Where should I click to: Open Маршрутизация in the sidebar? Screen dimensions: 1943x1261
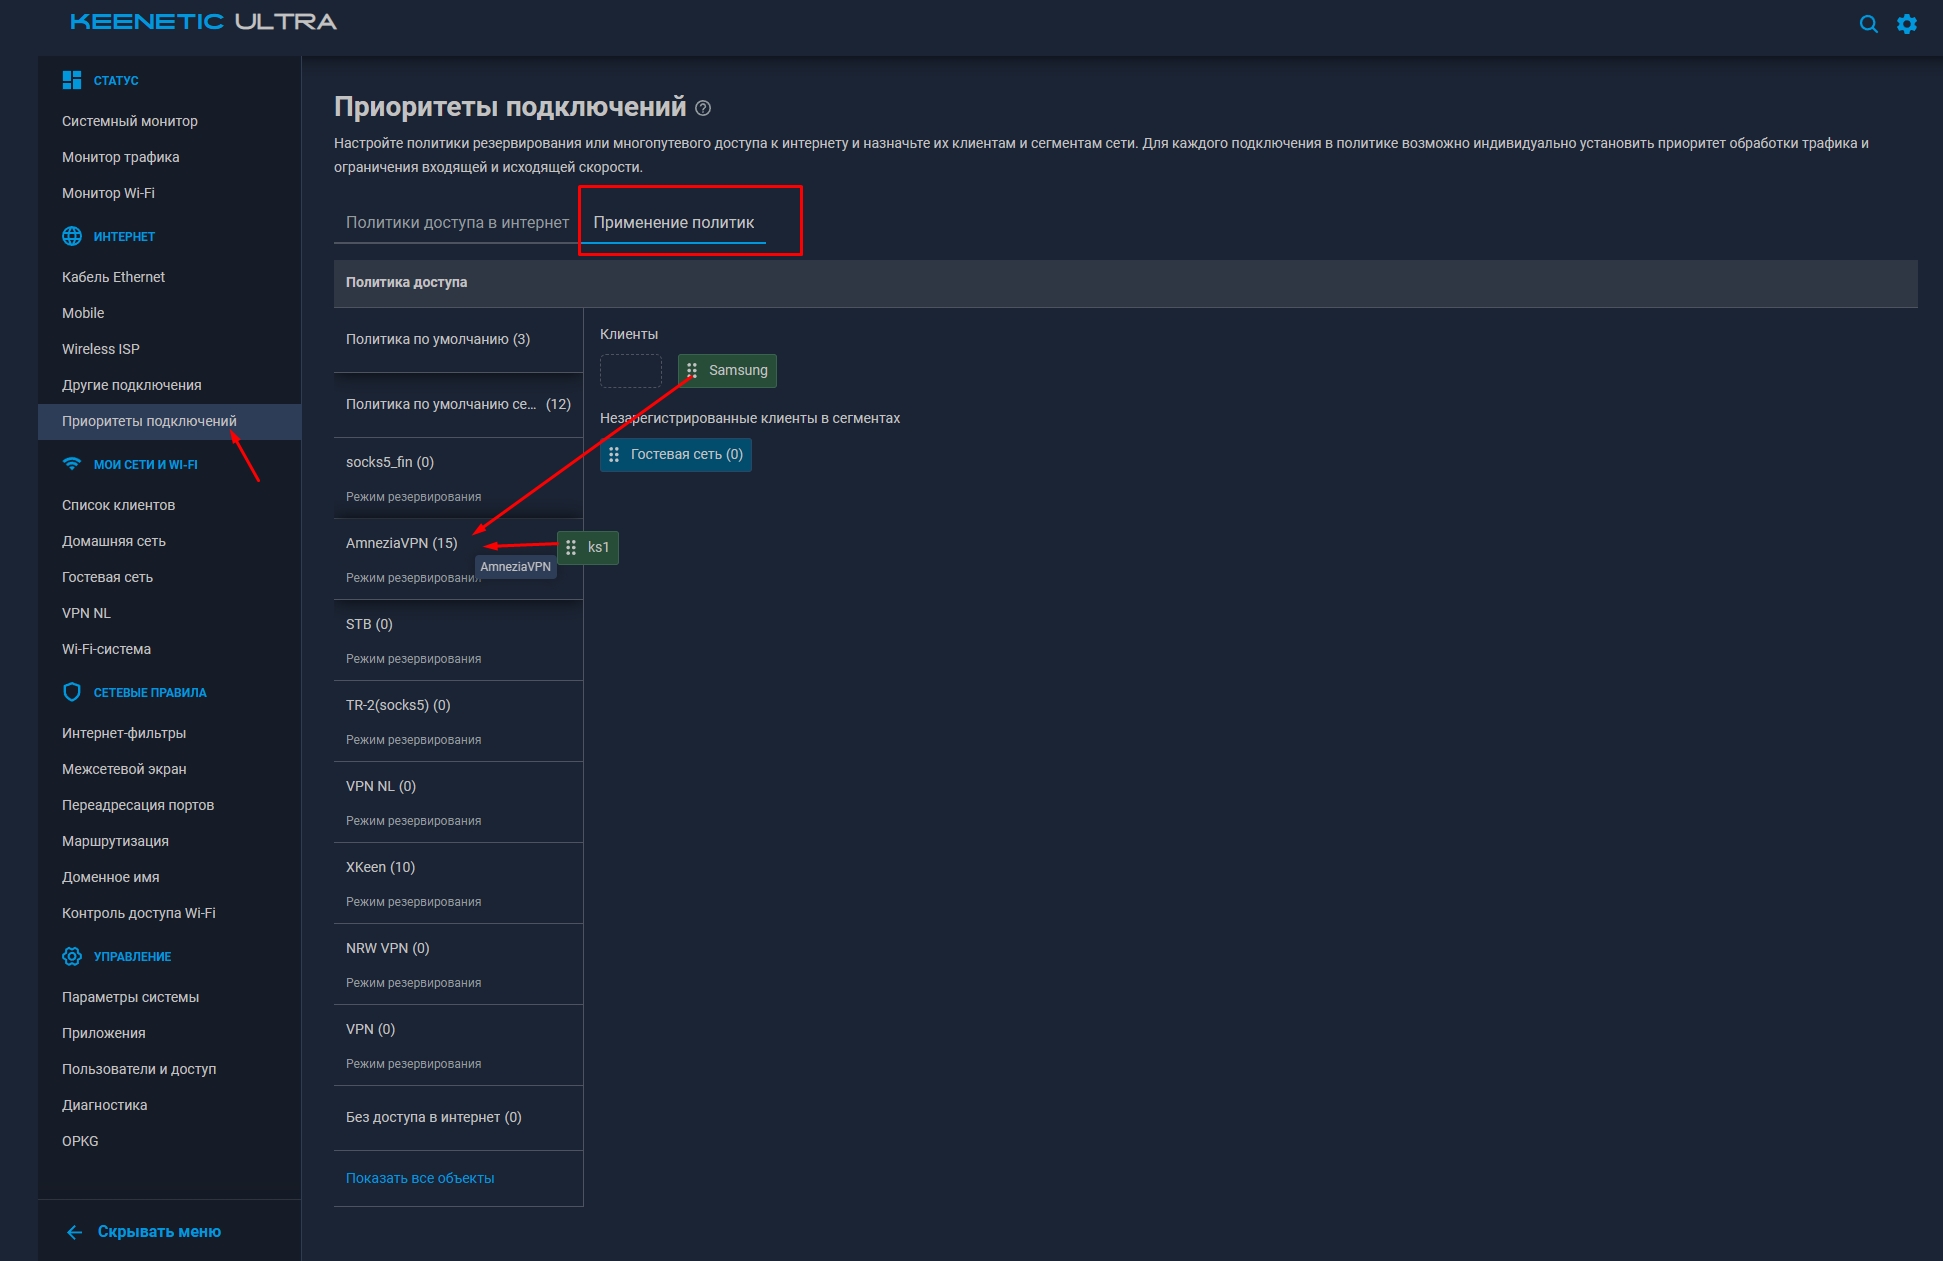click(x=114, y=841)
